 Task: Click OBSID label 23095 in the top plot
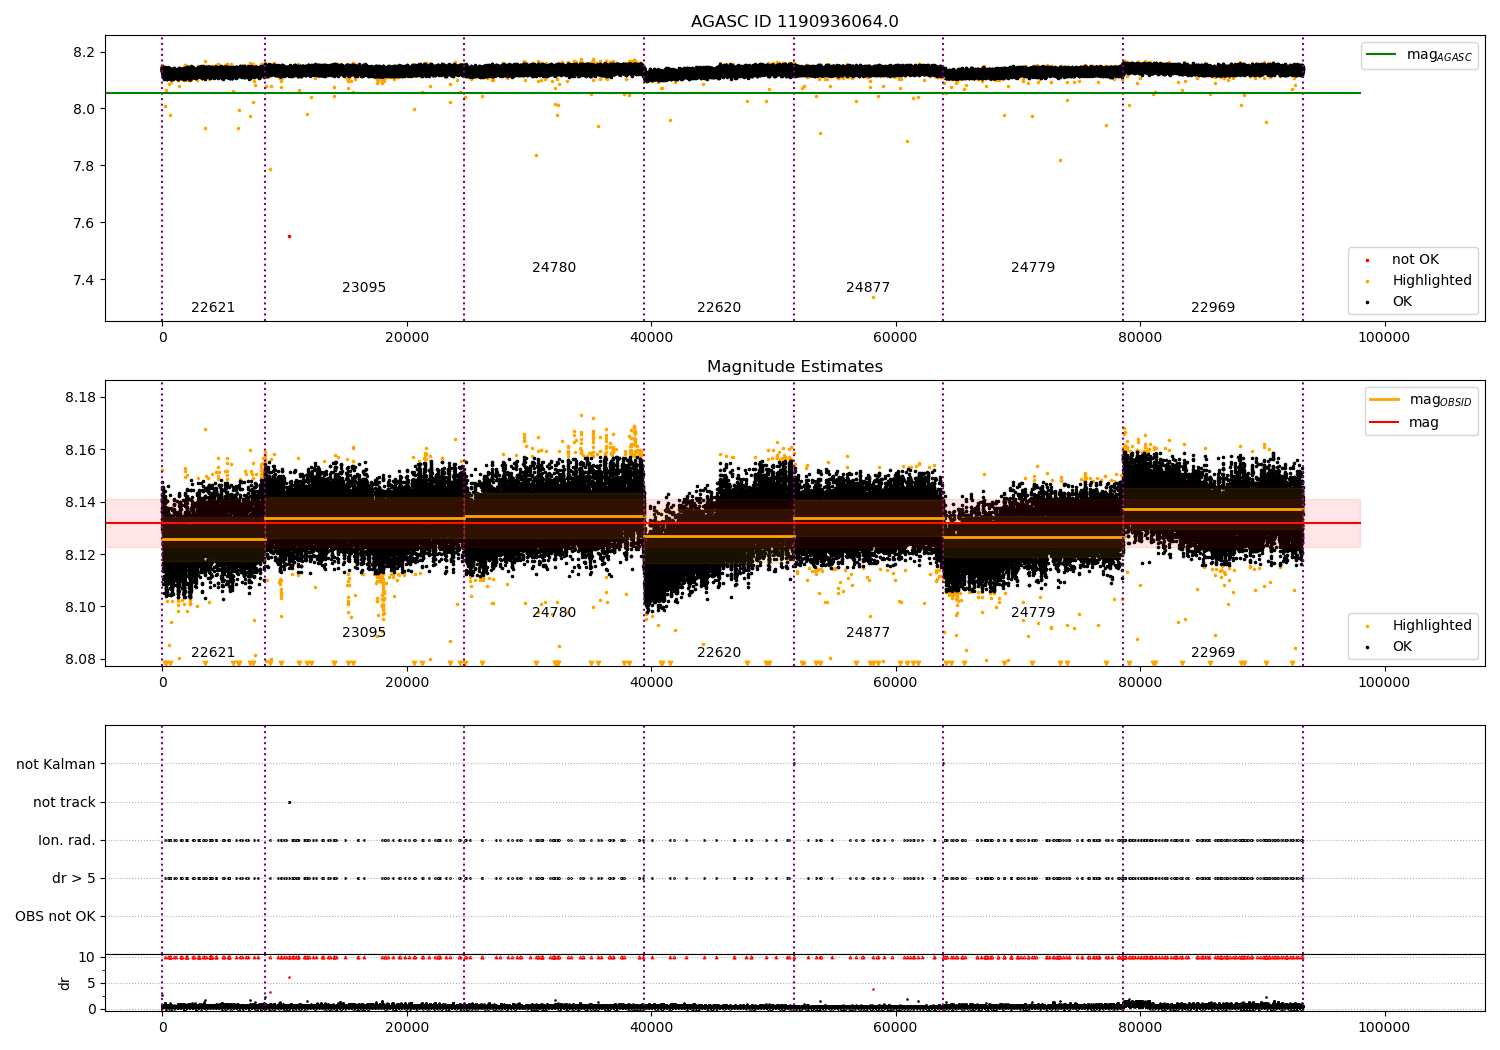point(364,288)
